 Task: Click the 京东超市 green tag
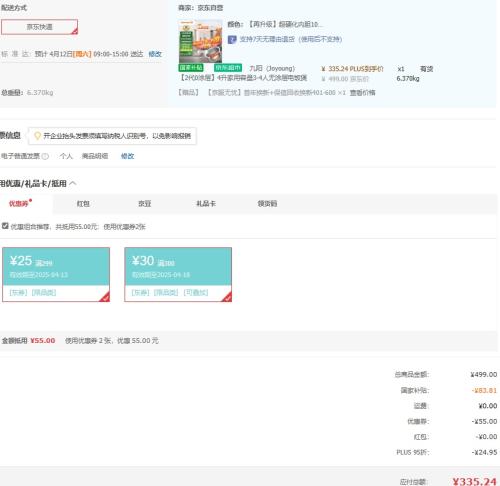(x=228, y=68)
